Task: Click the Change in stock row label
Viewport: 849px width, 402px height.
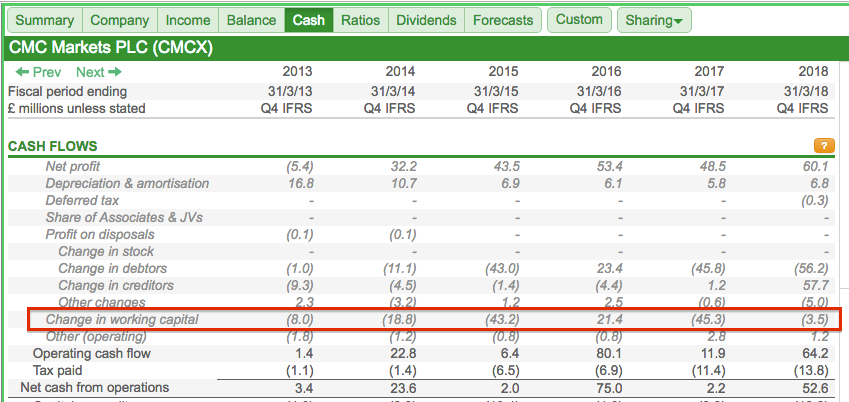Action: (x=106, y=251)
